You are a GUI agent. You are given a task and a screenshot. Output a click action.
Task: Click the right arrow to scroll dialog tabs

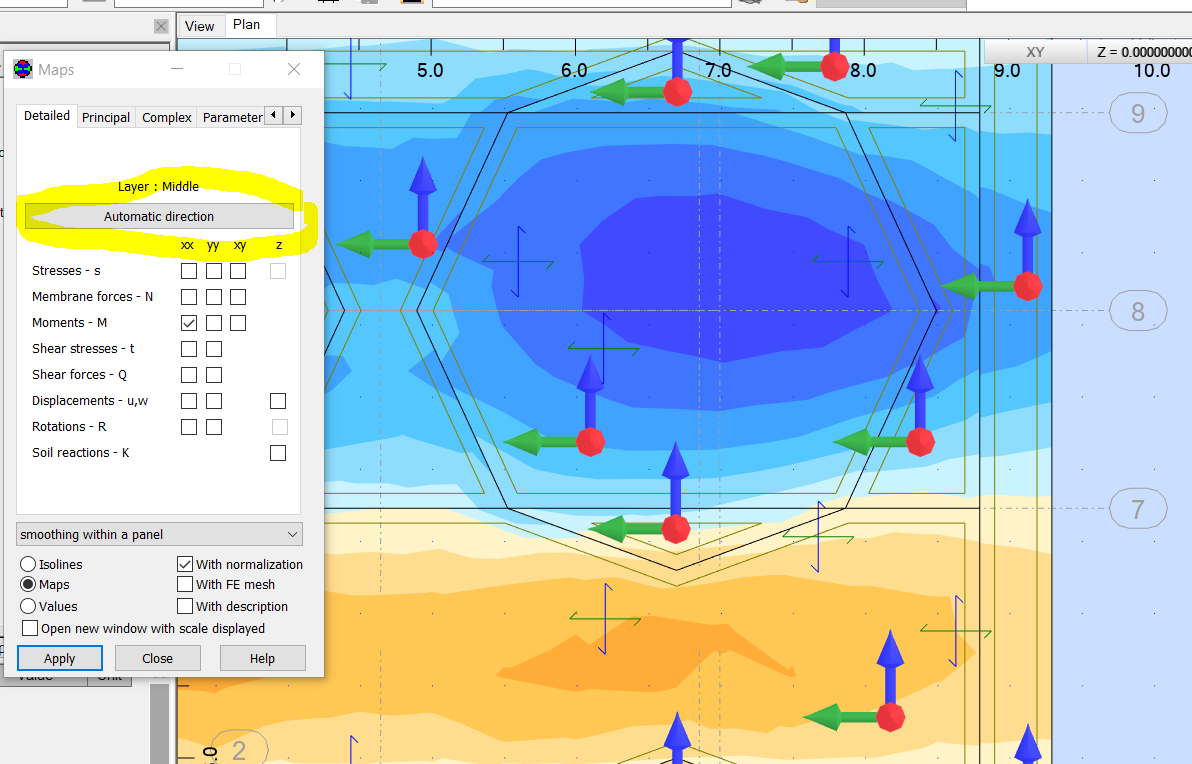tap(292, 115)
